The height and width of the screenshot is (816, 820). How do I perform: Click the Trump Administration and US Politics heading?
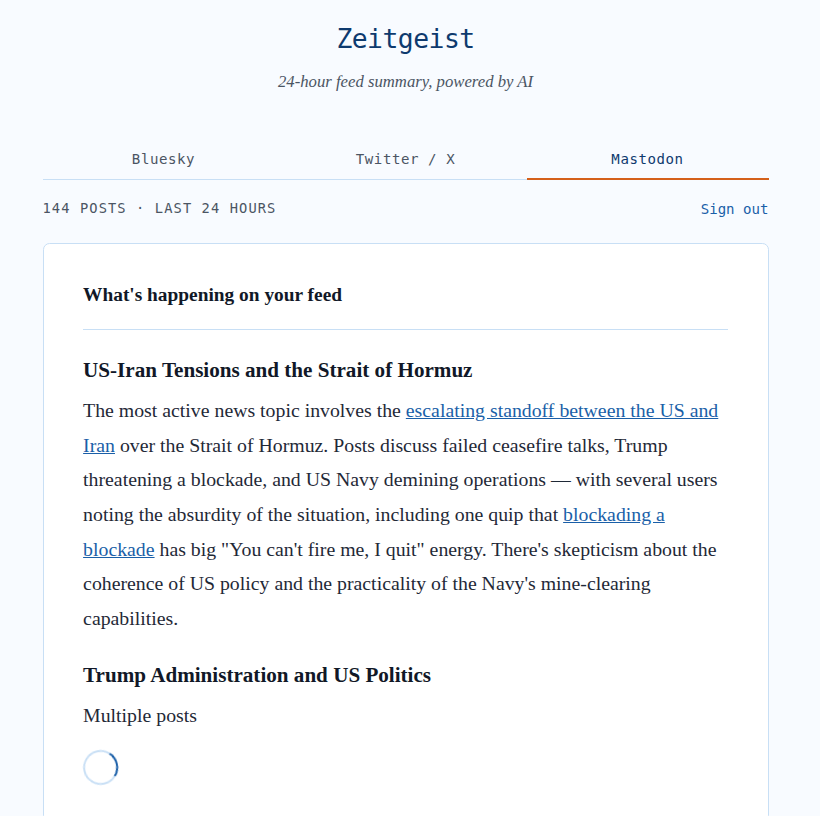pyautogui.click(x=257, y=675)
